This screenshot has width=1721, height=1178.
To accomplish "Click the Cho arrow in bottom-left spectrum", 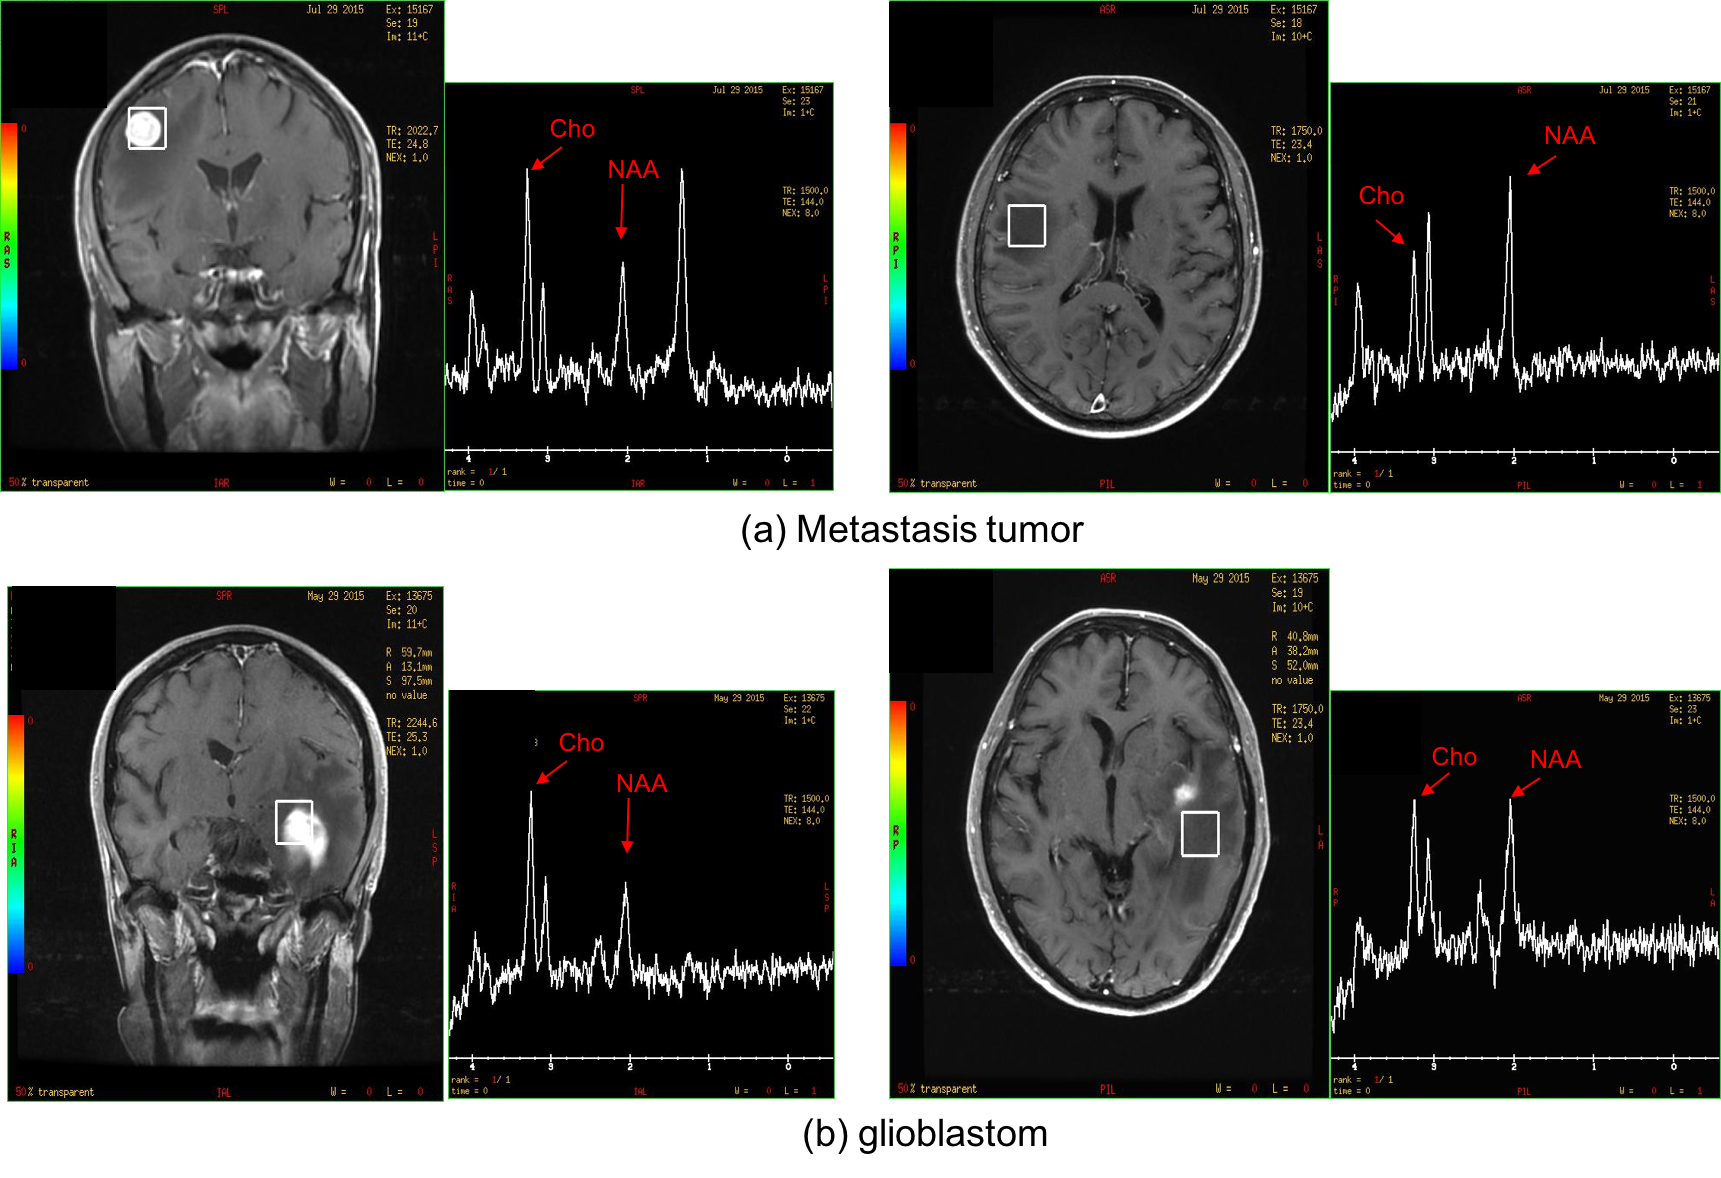I will click(552, 772).
